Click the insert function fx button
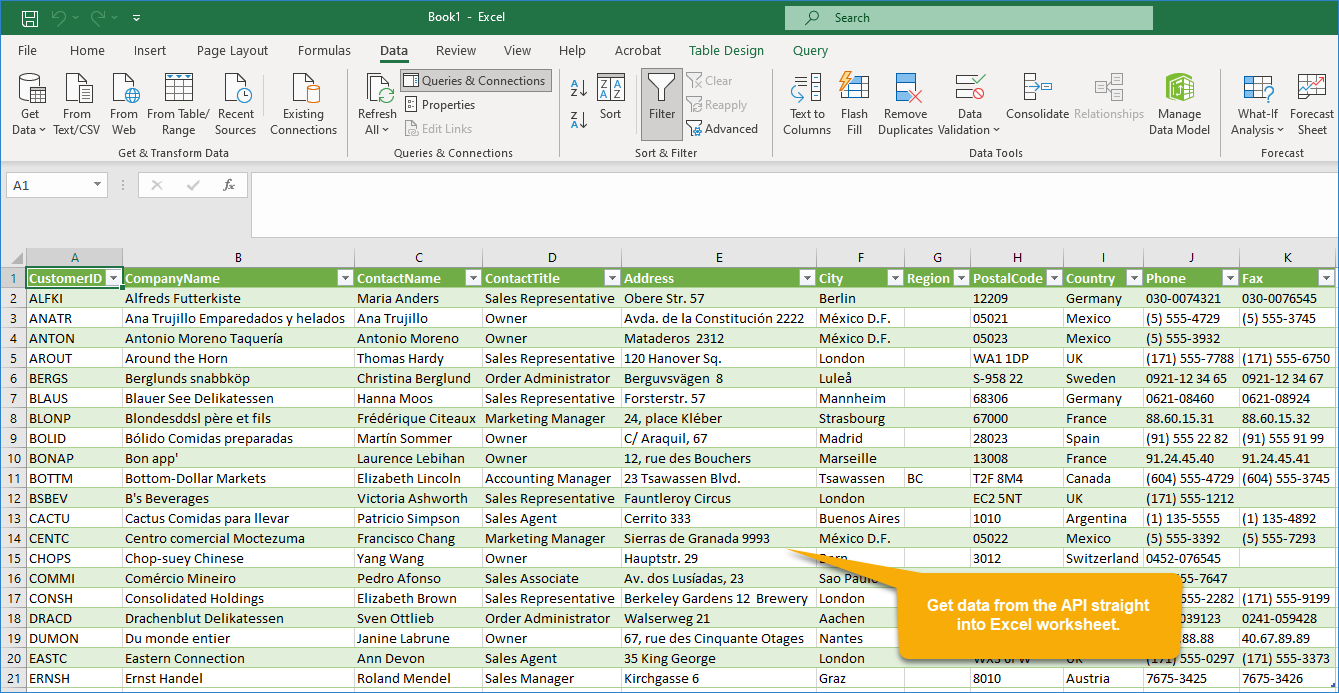The width and height of the screenshot is (1339, 693). click(229, 185)
